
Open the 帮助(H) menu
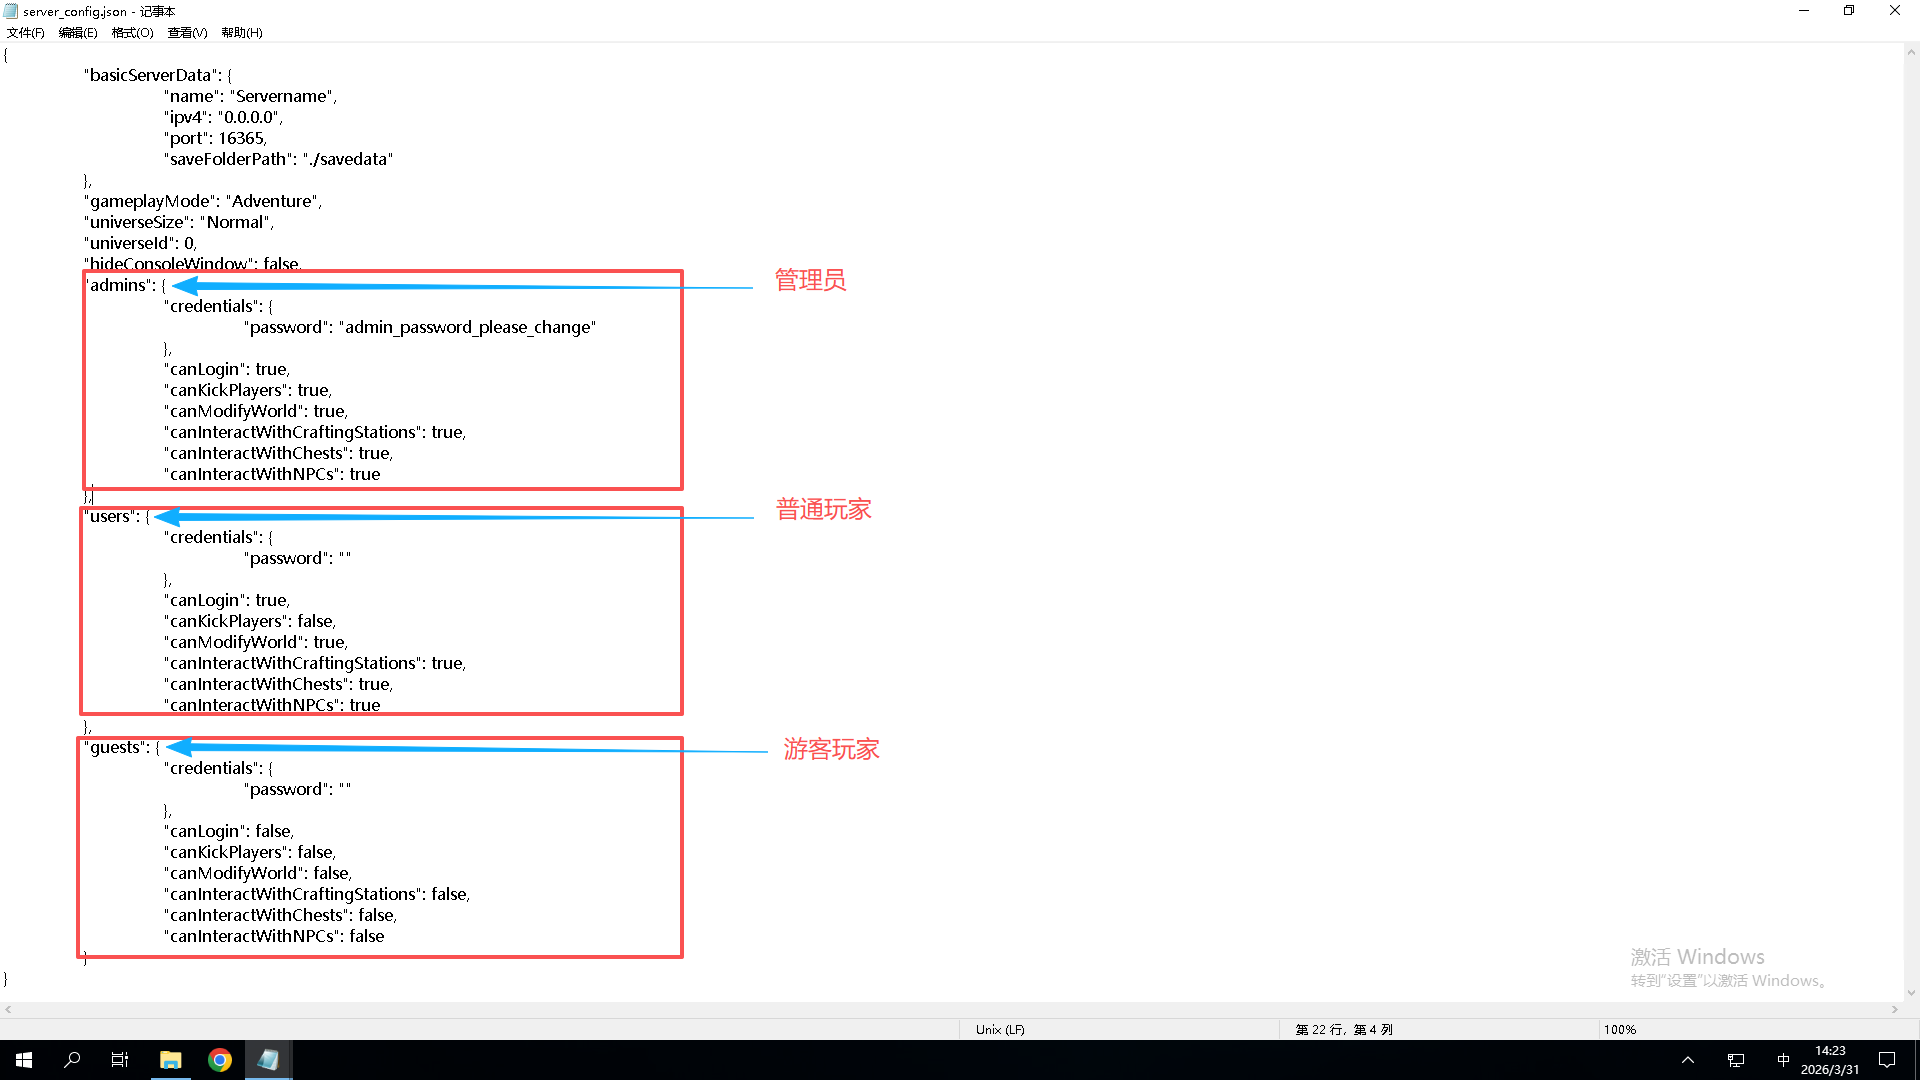click(x=241, y=33)
